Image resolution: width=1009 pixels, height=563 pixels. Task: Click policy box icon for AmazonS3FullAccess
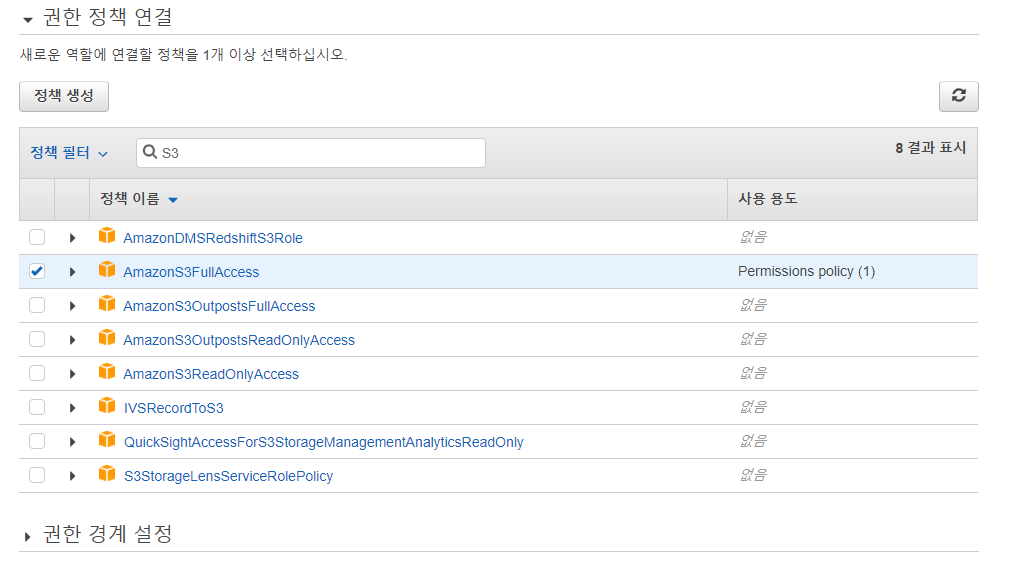click(107, 270)
